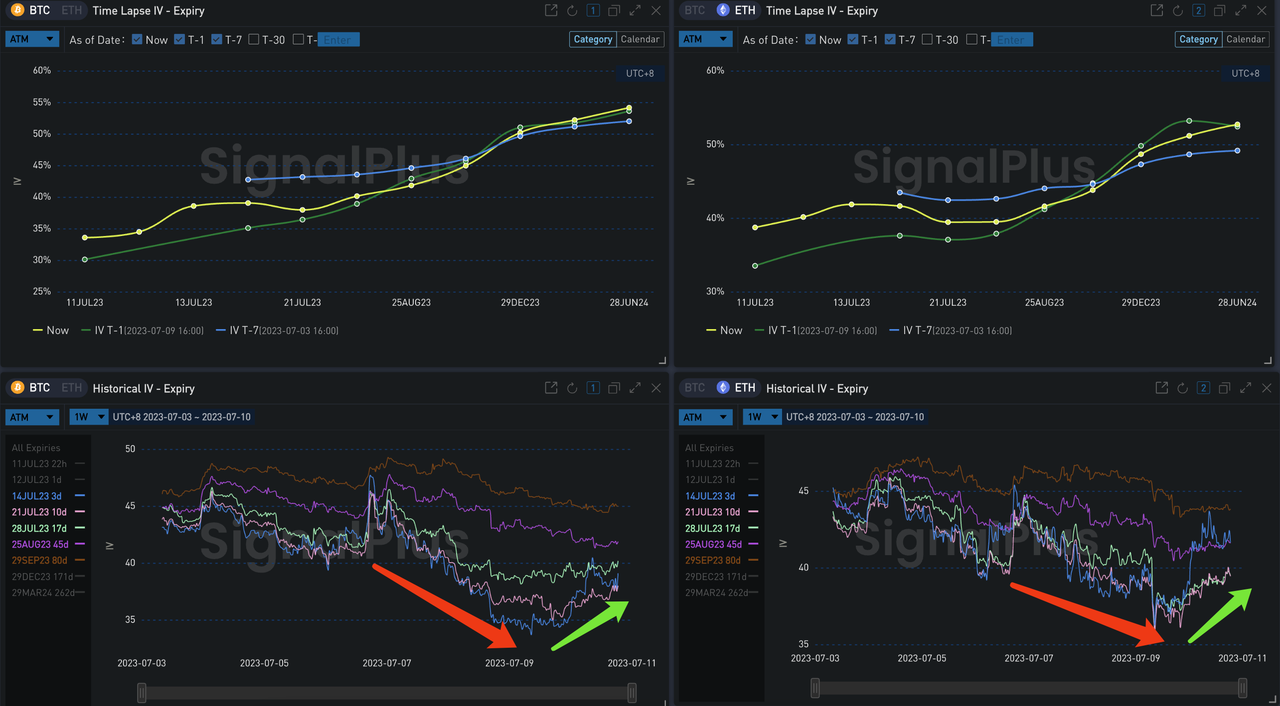Click the duplicate-panel icon in ETH Time Lapse IV
The width and height of the screenshot is (1280, 706).
1220,11
